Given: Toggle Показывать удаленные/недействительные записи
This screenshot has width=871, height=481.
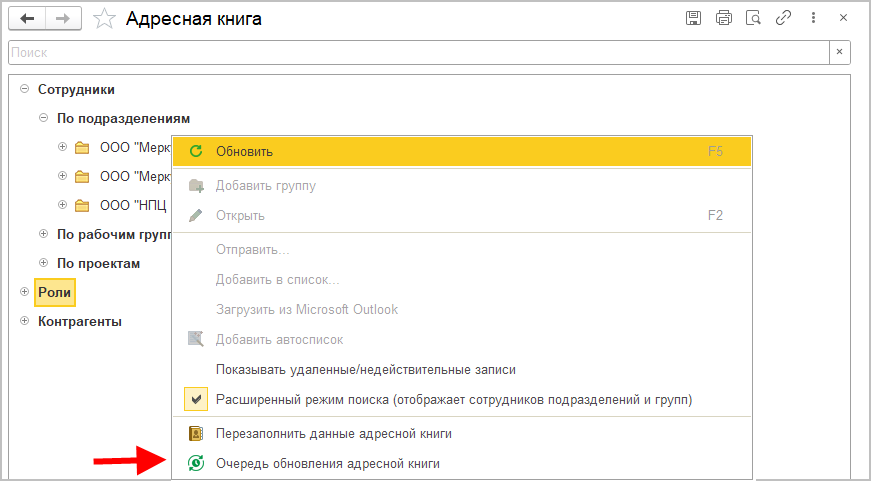Looking at the screenshot, I should pos(365,369).
